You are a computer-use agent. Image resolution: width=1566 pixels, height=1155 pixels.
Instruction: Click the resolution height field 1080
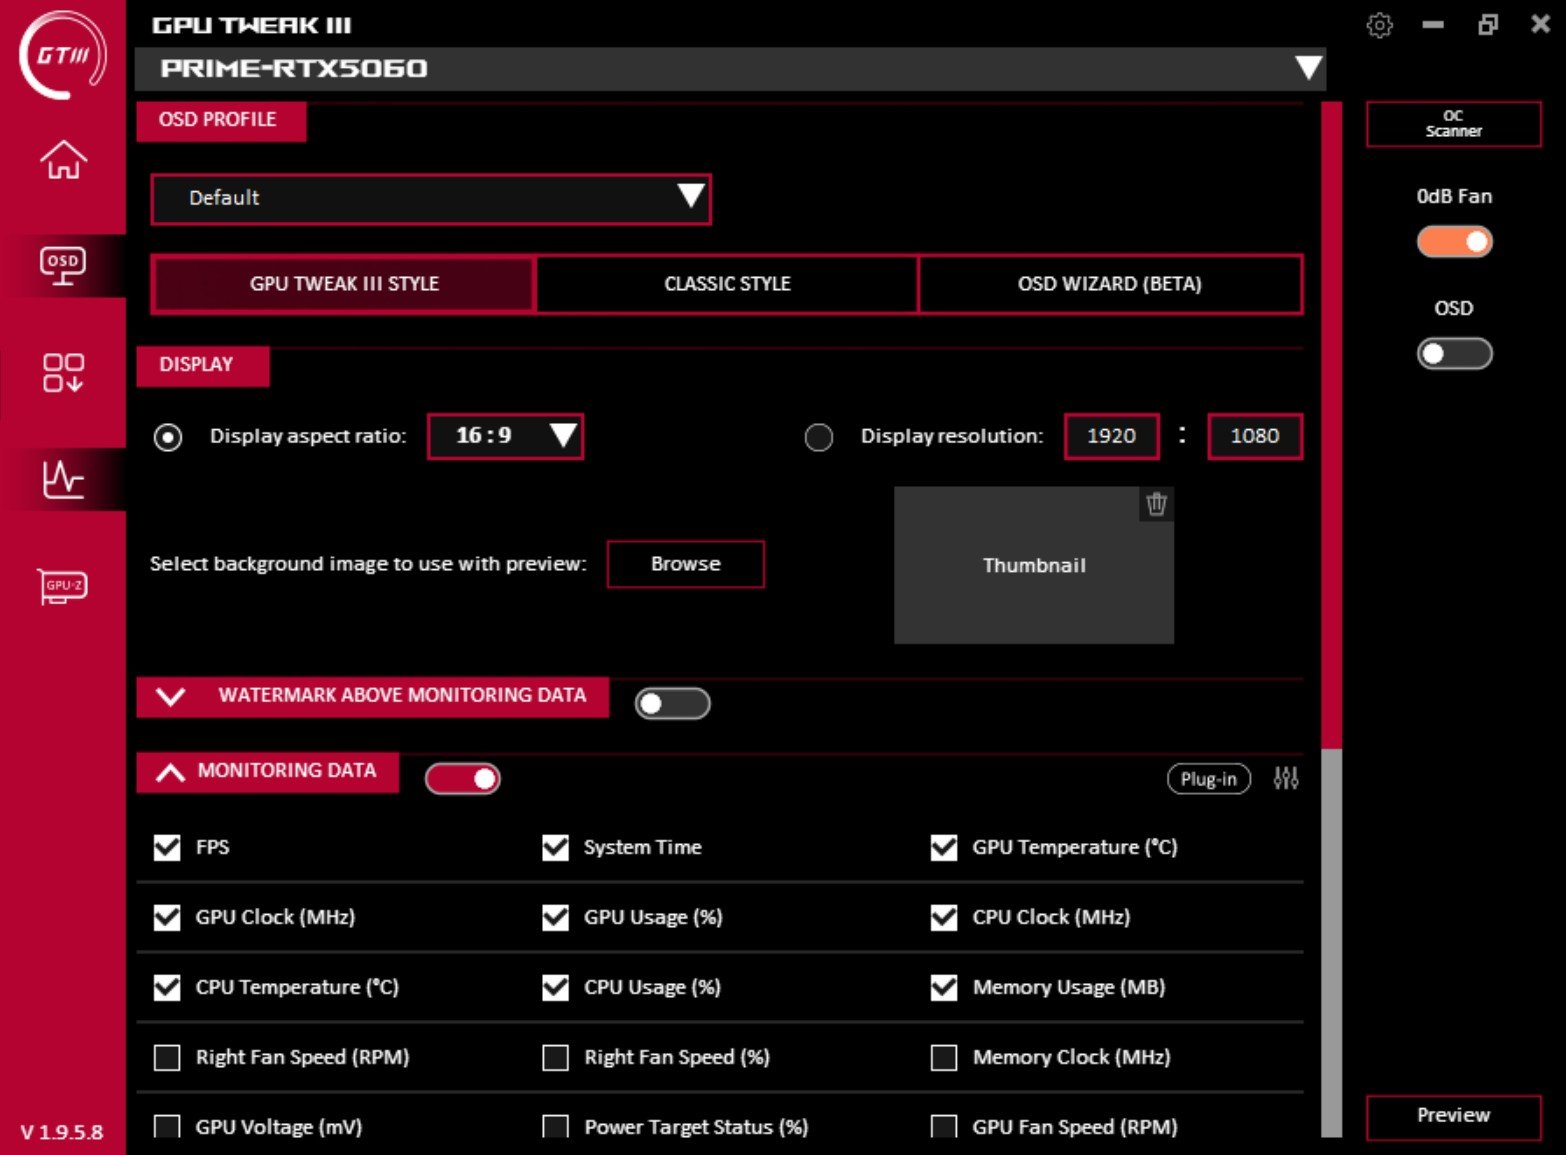1255,436
